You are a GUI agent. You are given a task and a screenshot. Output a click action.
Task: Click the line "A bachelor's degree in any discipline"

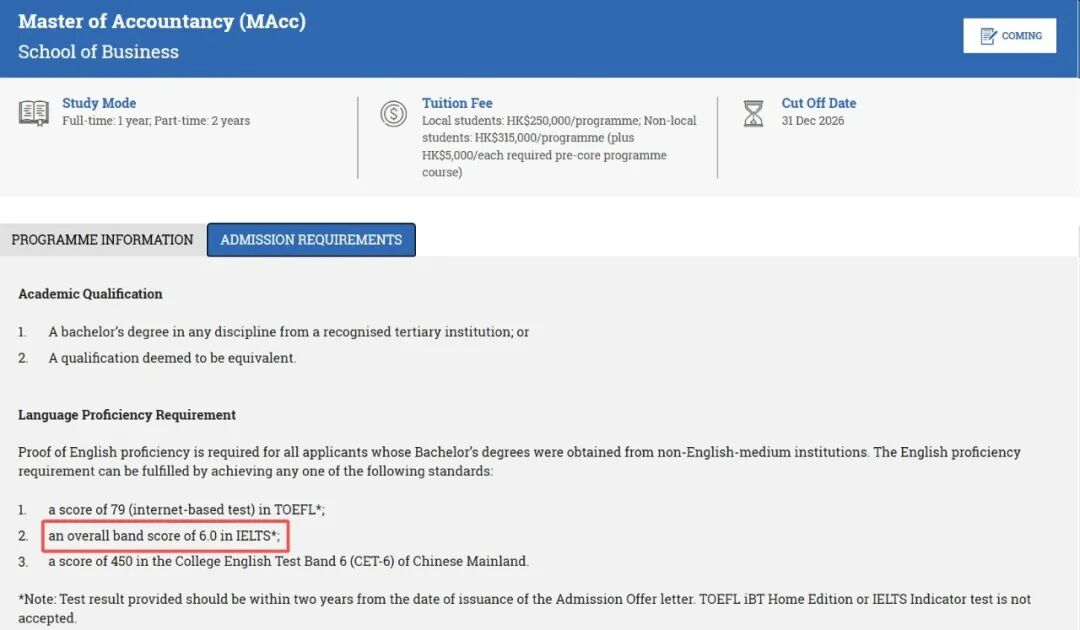tap(289, 332)
